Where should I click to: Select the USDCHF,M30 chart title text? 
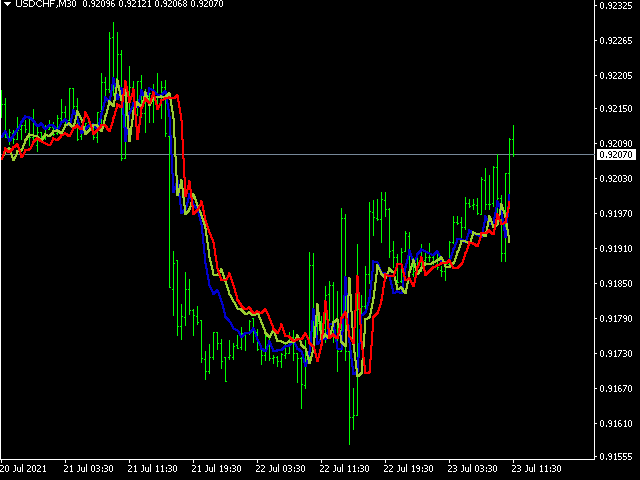coord(46,4)
